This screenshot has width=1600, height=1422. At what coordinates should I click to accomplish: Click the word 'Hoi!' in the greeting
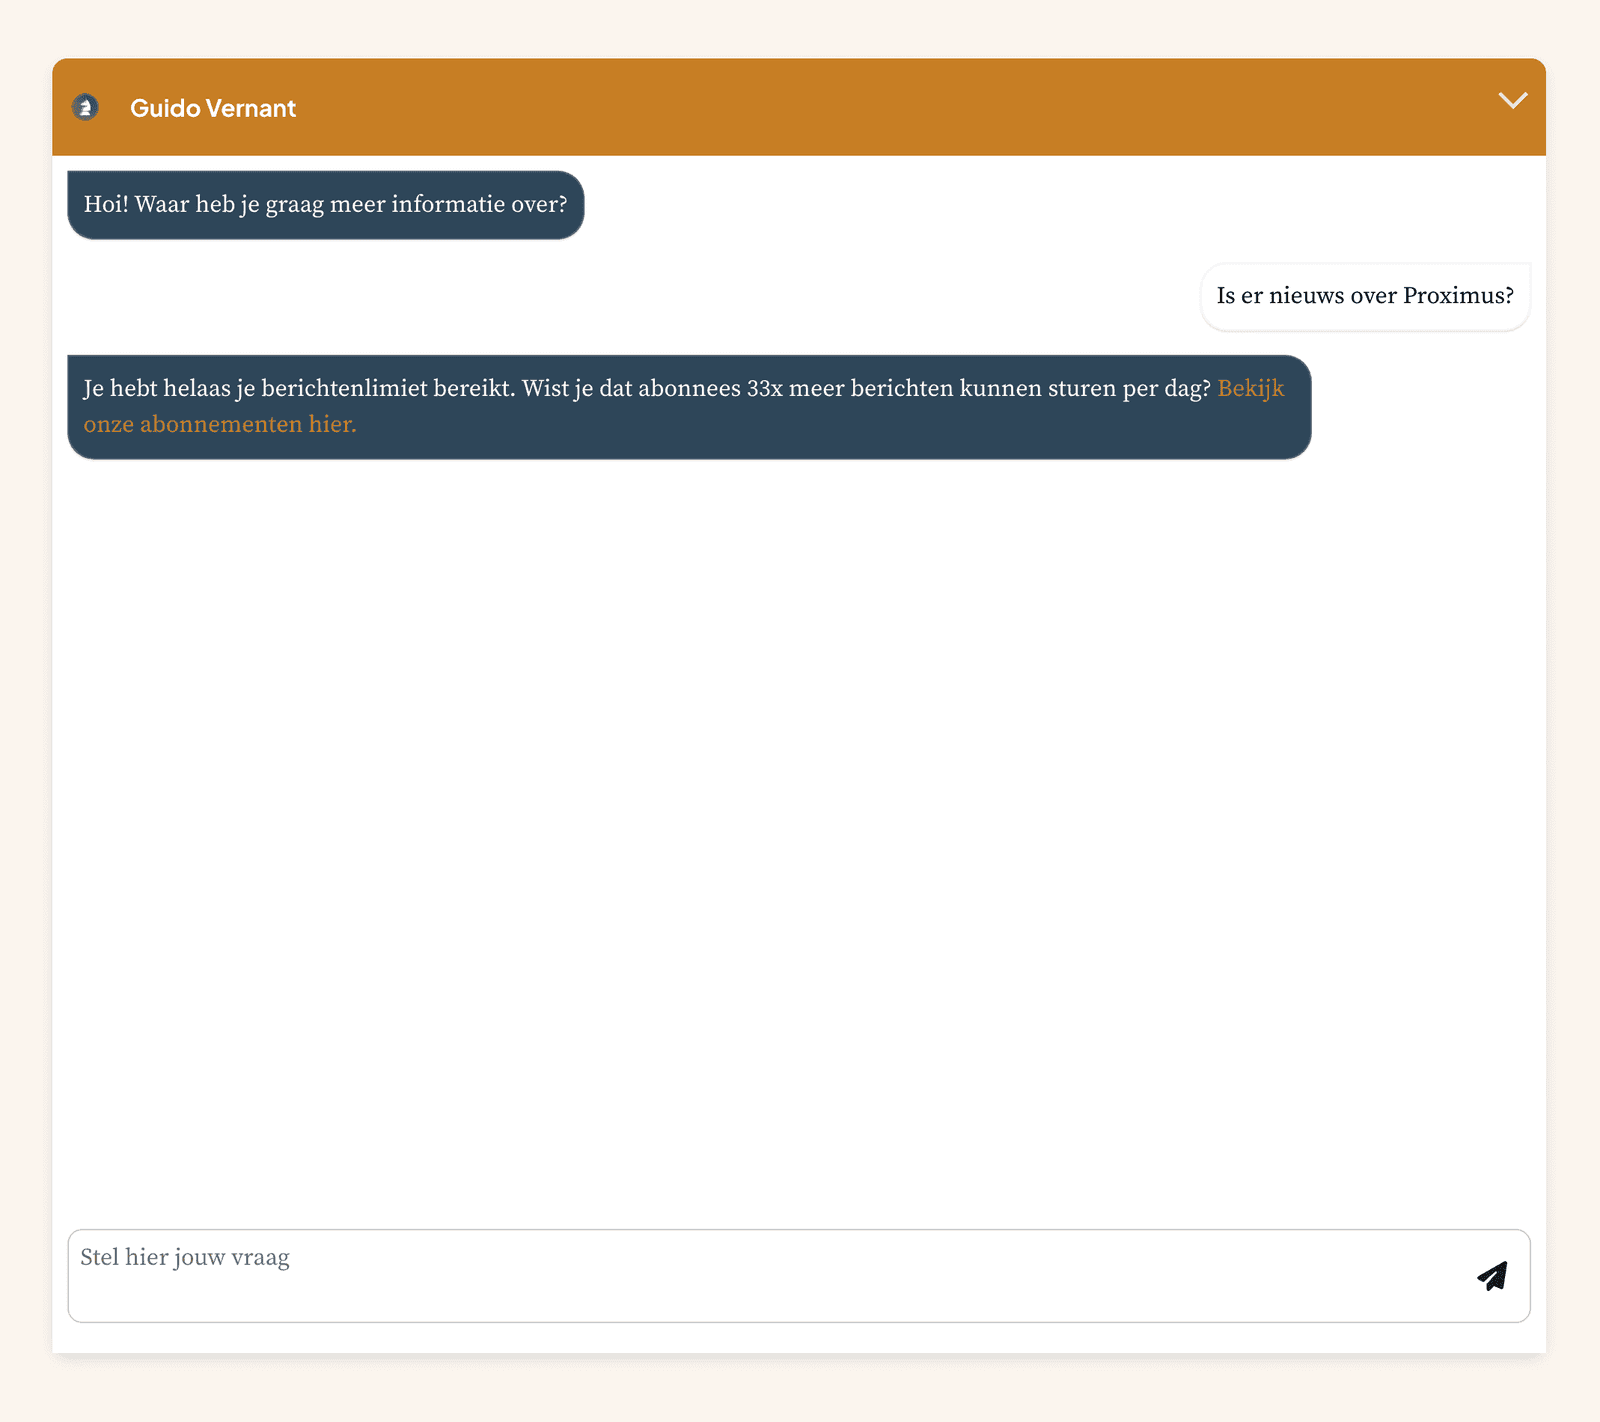coord(106,205)
